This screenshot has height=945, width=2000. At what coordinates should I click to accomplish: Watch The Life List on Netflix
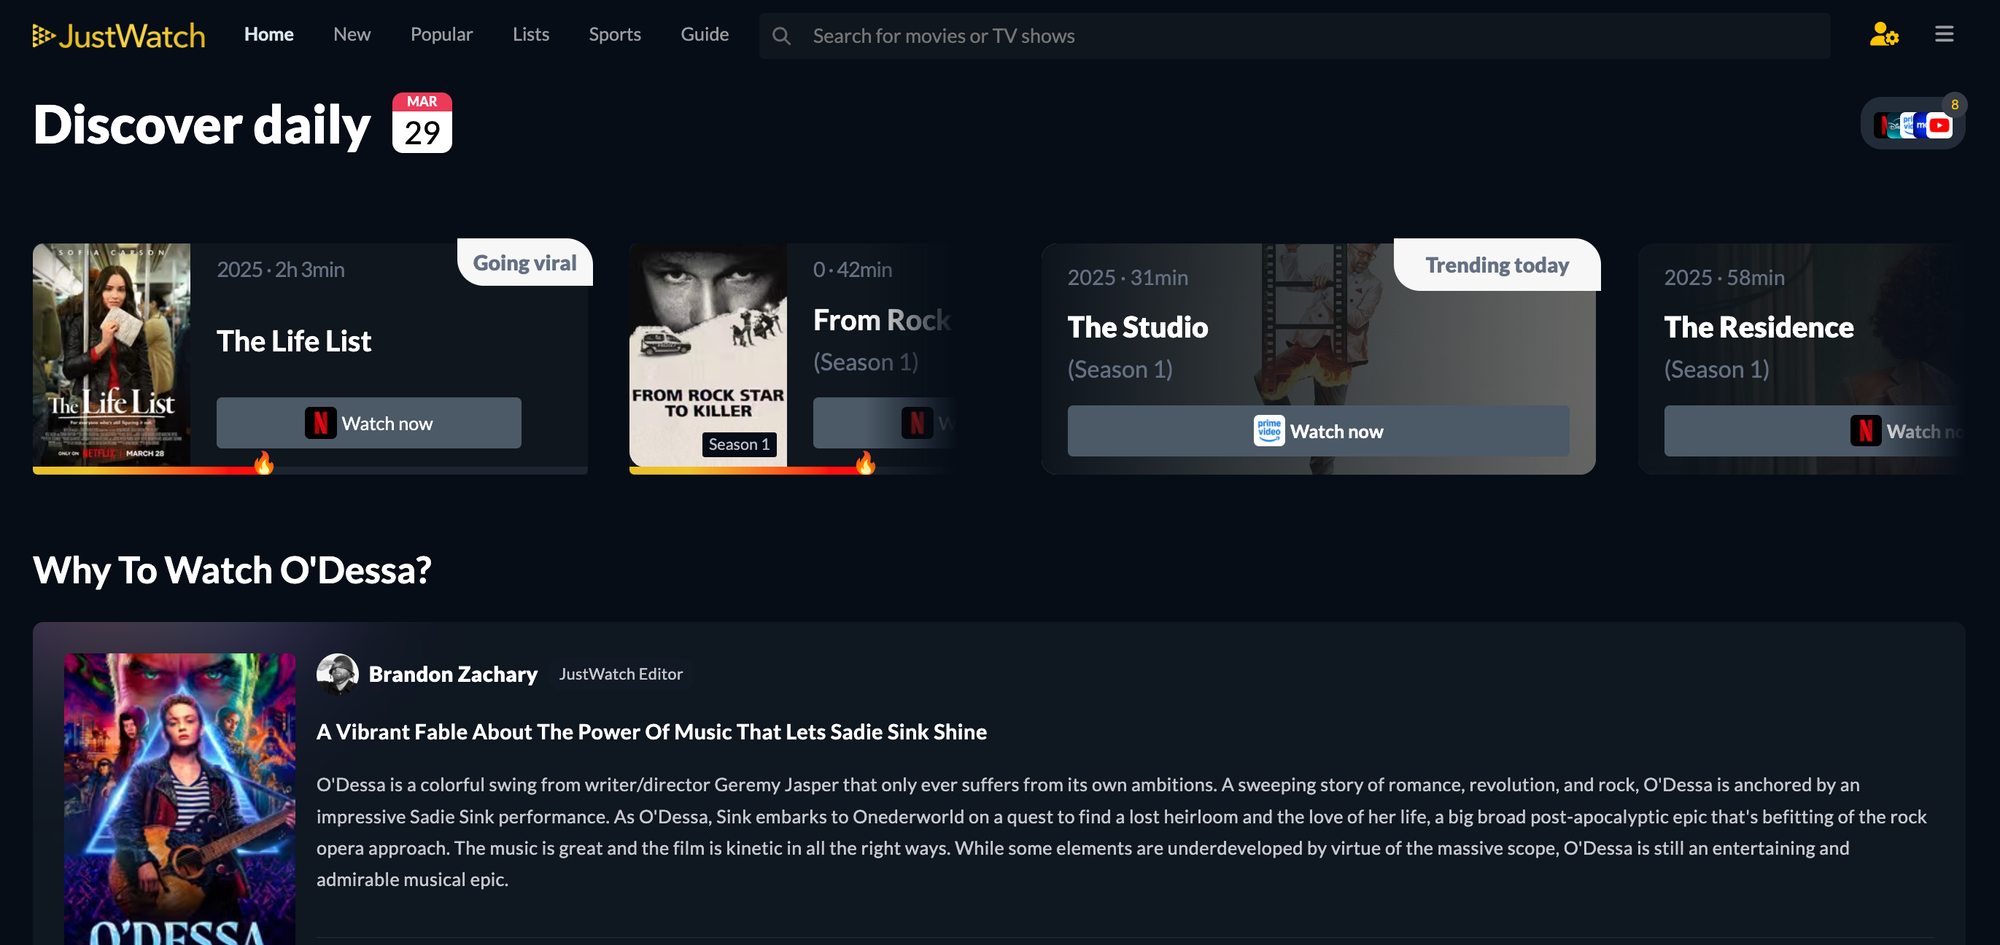[369, 423]
